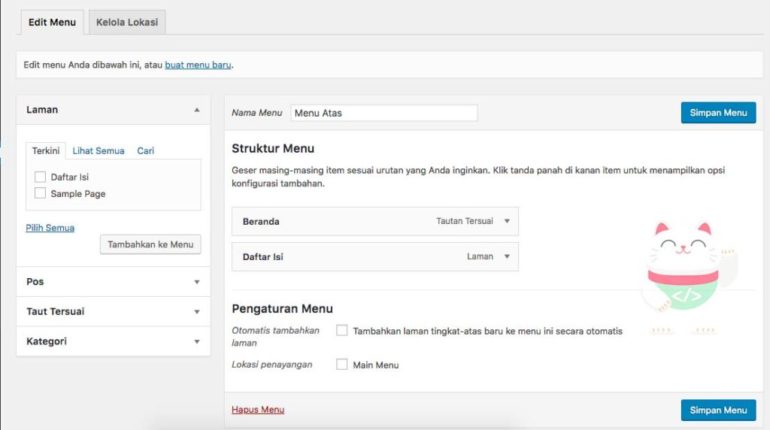Screen dimensions: 770x430
Task: Expand the Pos section
Action: [x=197, y=282]
